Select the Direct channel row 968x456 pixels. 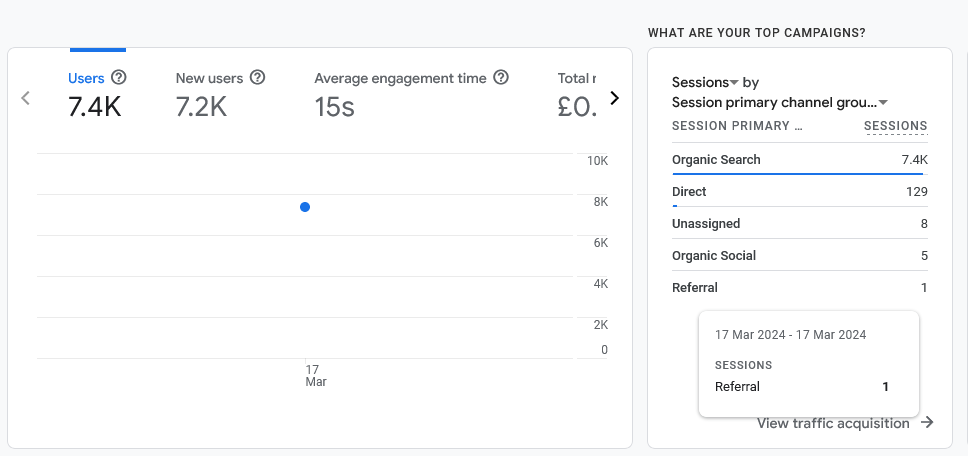tap(800, 192)
